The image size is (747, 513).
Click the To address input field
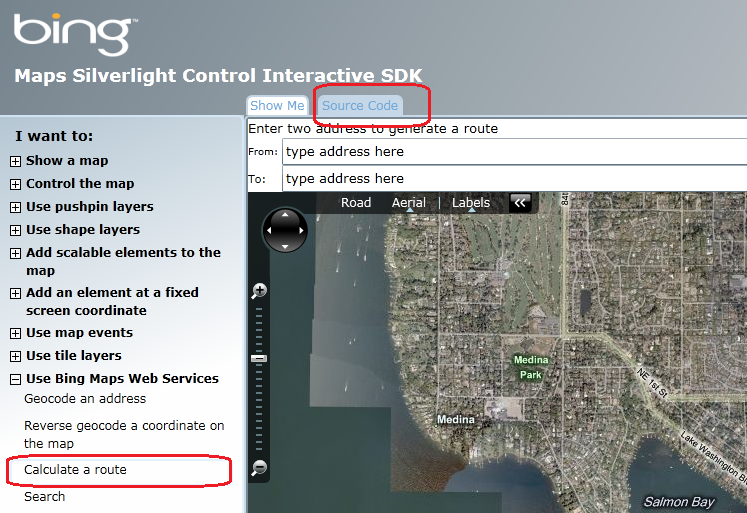[x=515, y=179]
